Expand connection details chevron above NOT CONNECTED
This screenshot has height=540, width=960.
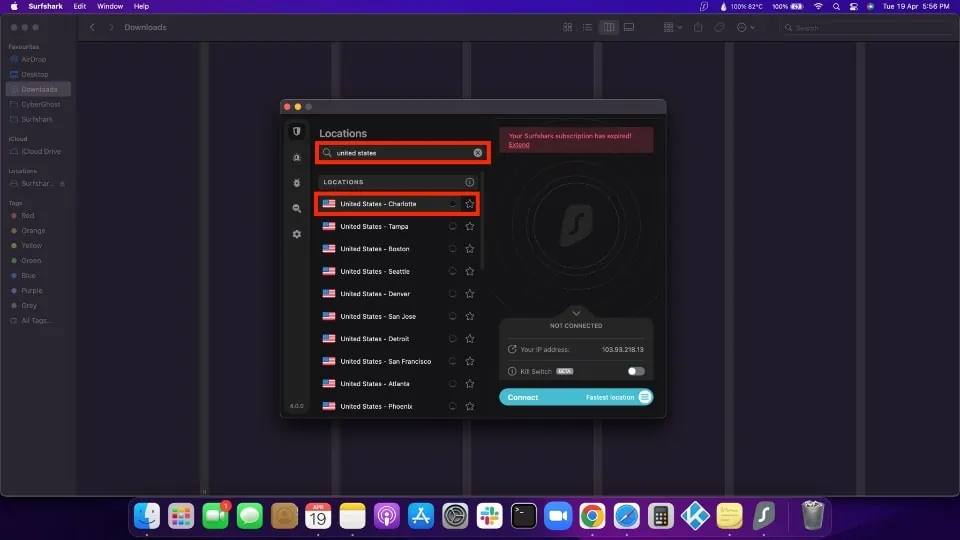(x=576, y=313)
